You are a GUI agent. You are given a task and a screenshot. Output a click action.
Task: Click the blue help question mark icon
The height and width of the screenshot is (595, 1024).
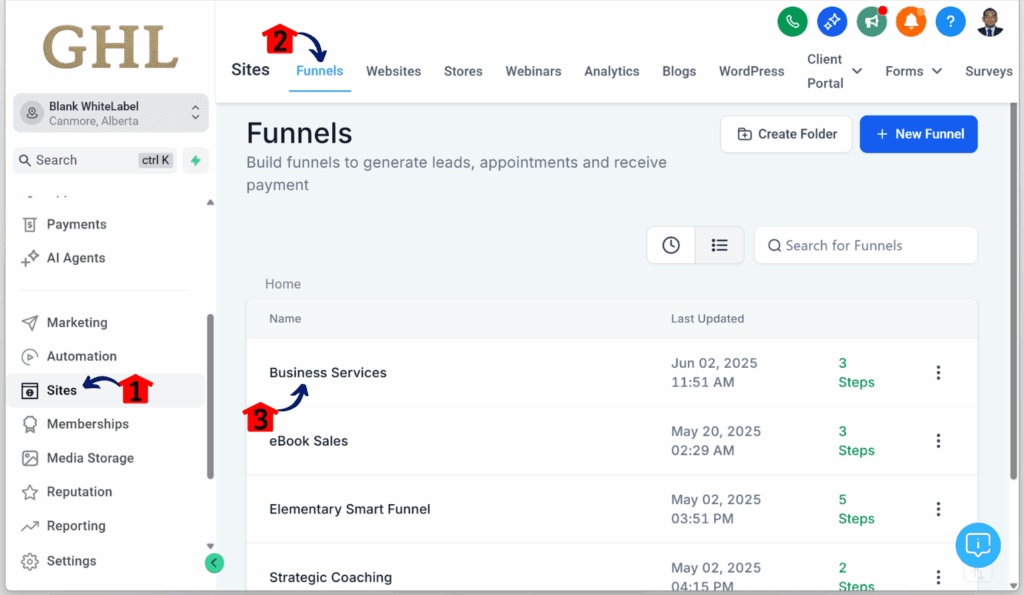point(950,22)
